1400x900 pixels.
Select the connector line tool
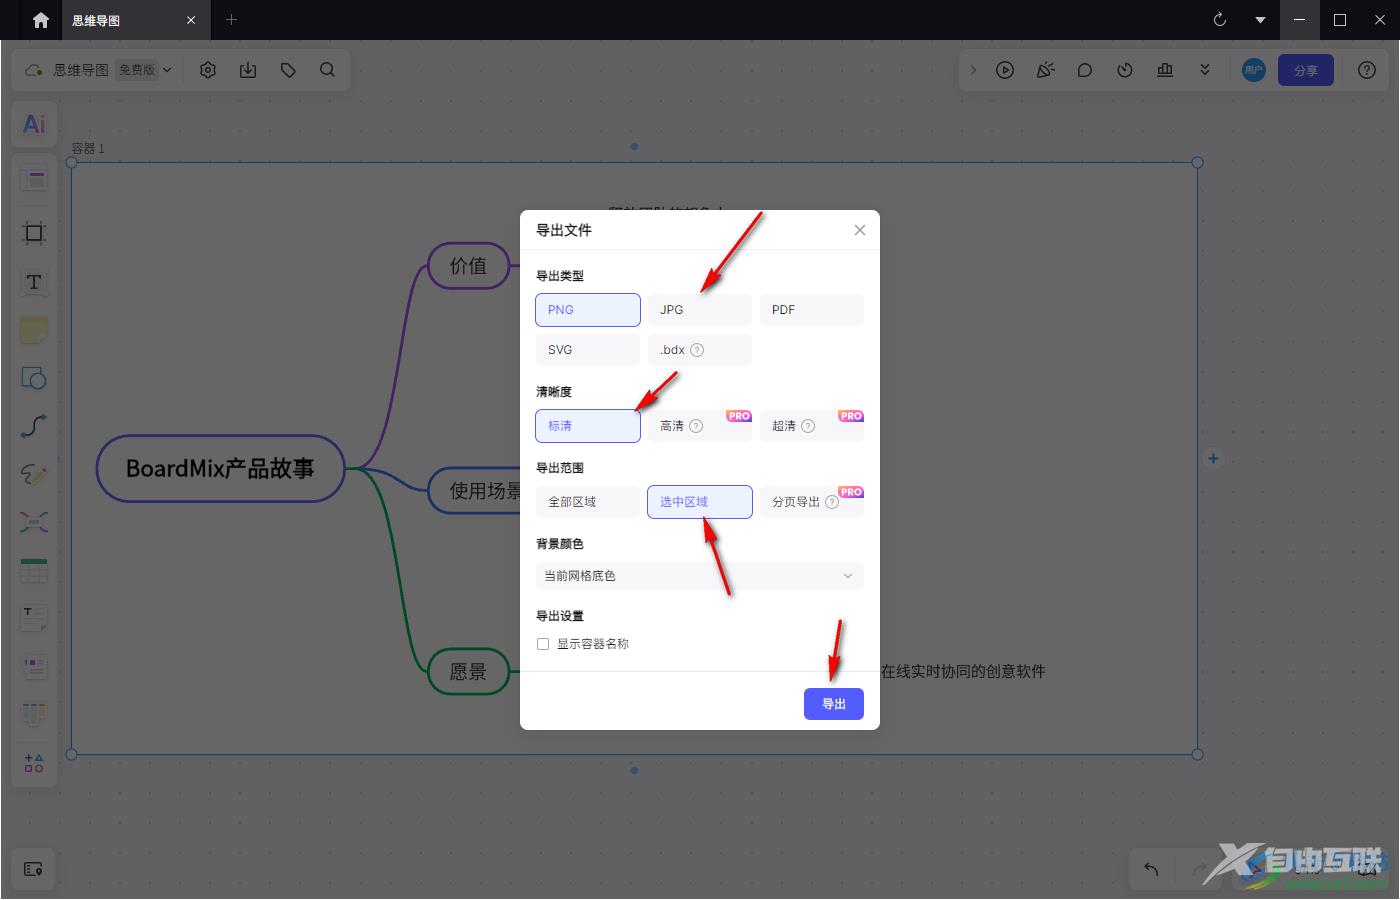click(x=34, y=426)
